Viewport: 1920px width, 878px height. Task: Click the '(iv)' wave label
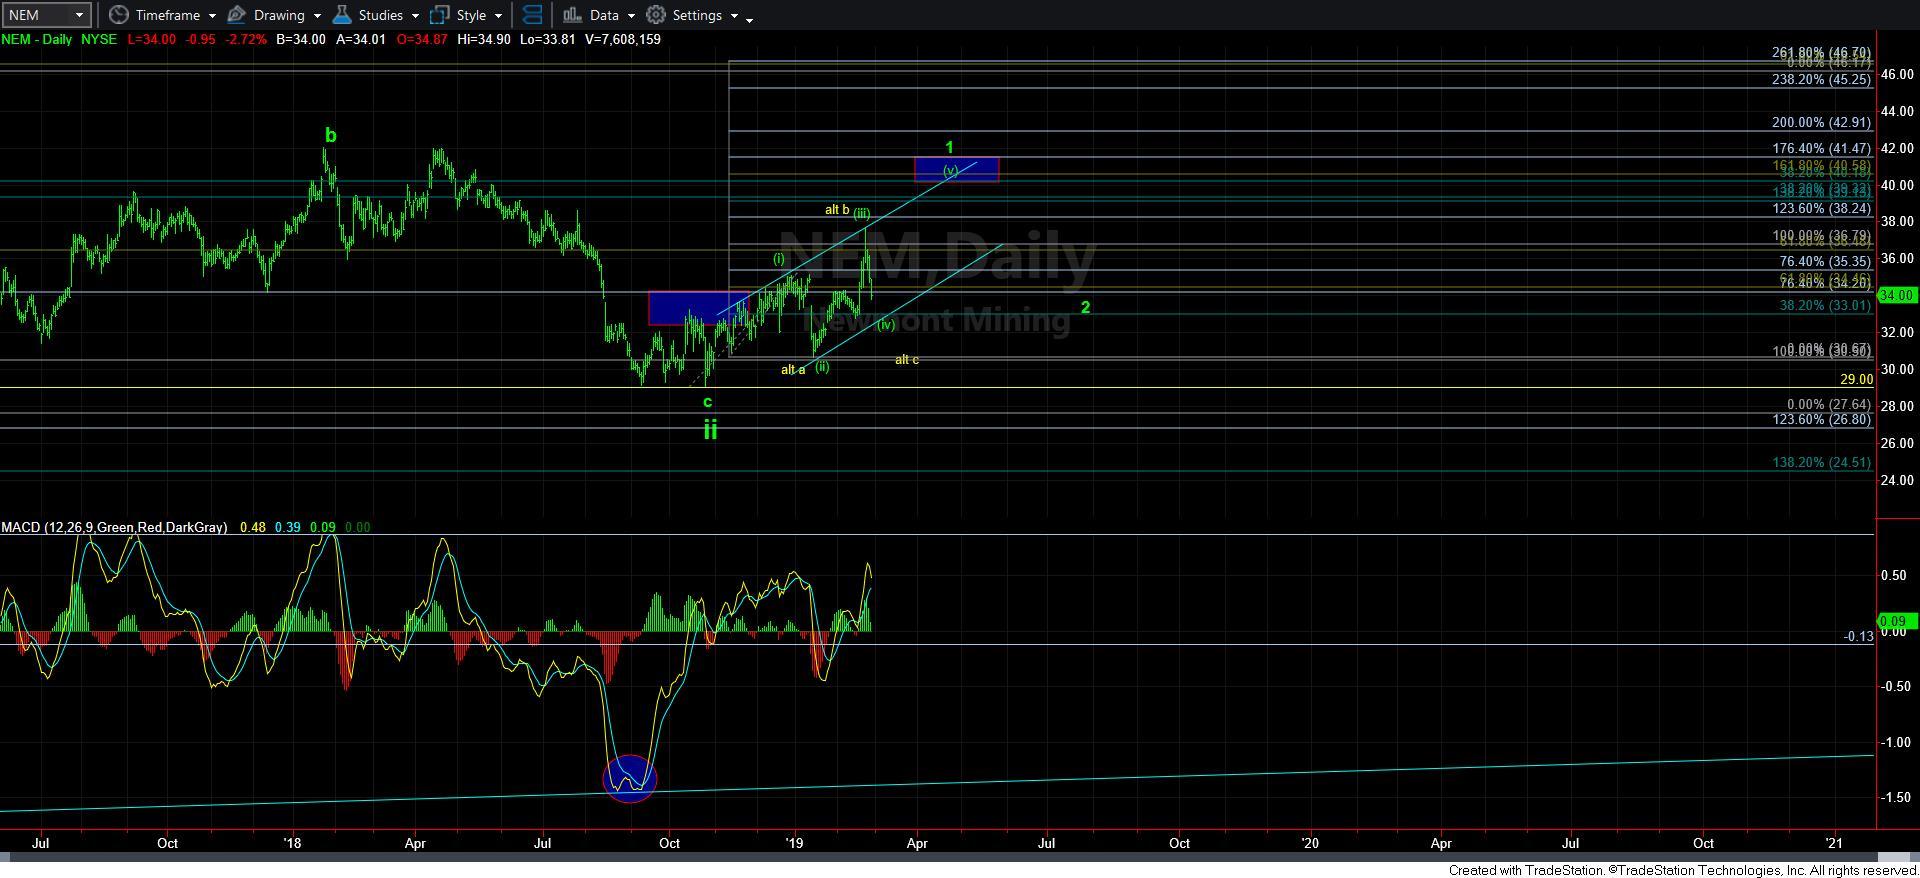[x=886, y=325]
